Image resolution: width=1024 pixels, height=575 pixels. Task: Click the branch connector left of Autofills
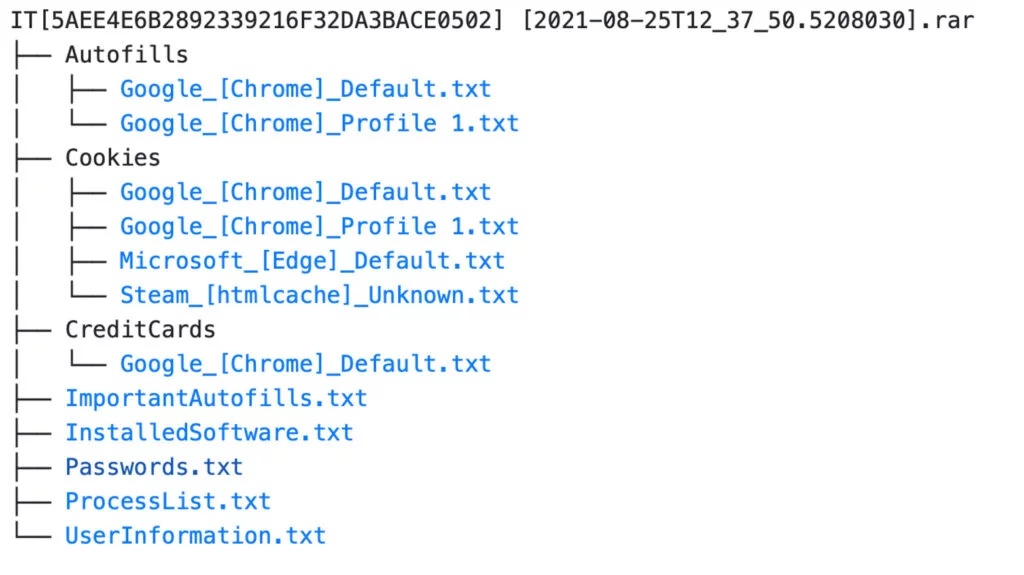point(32,54)
